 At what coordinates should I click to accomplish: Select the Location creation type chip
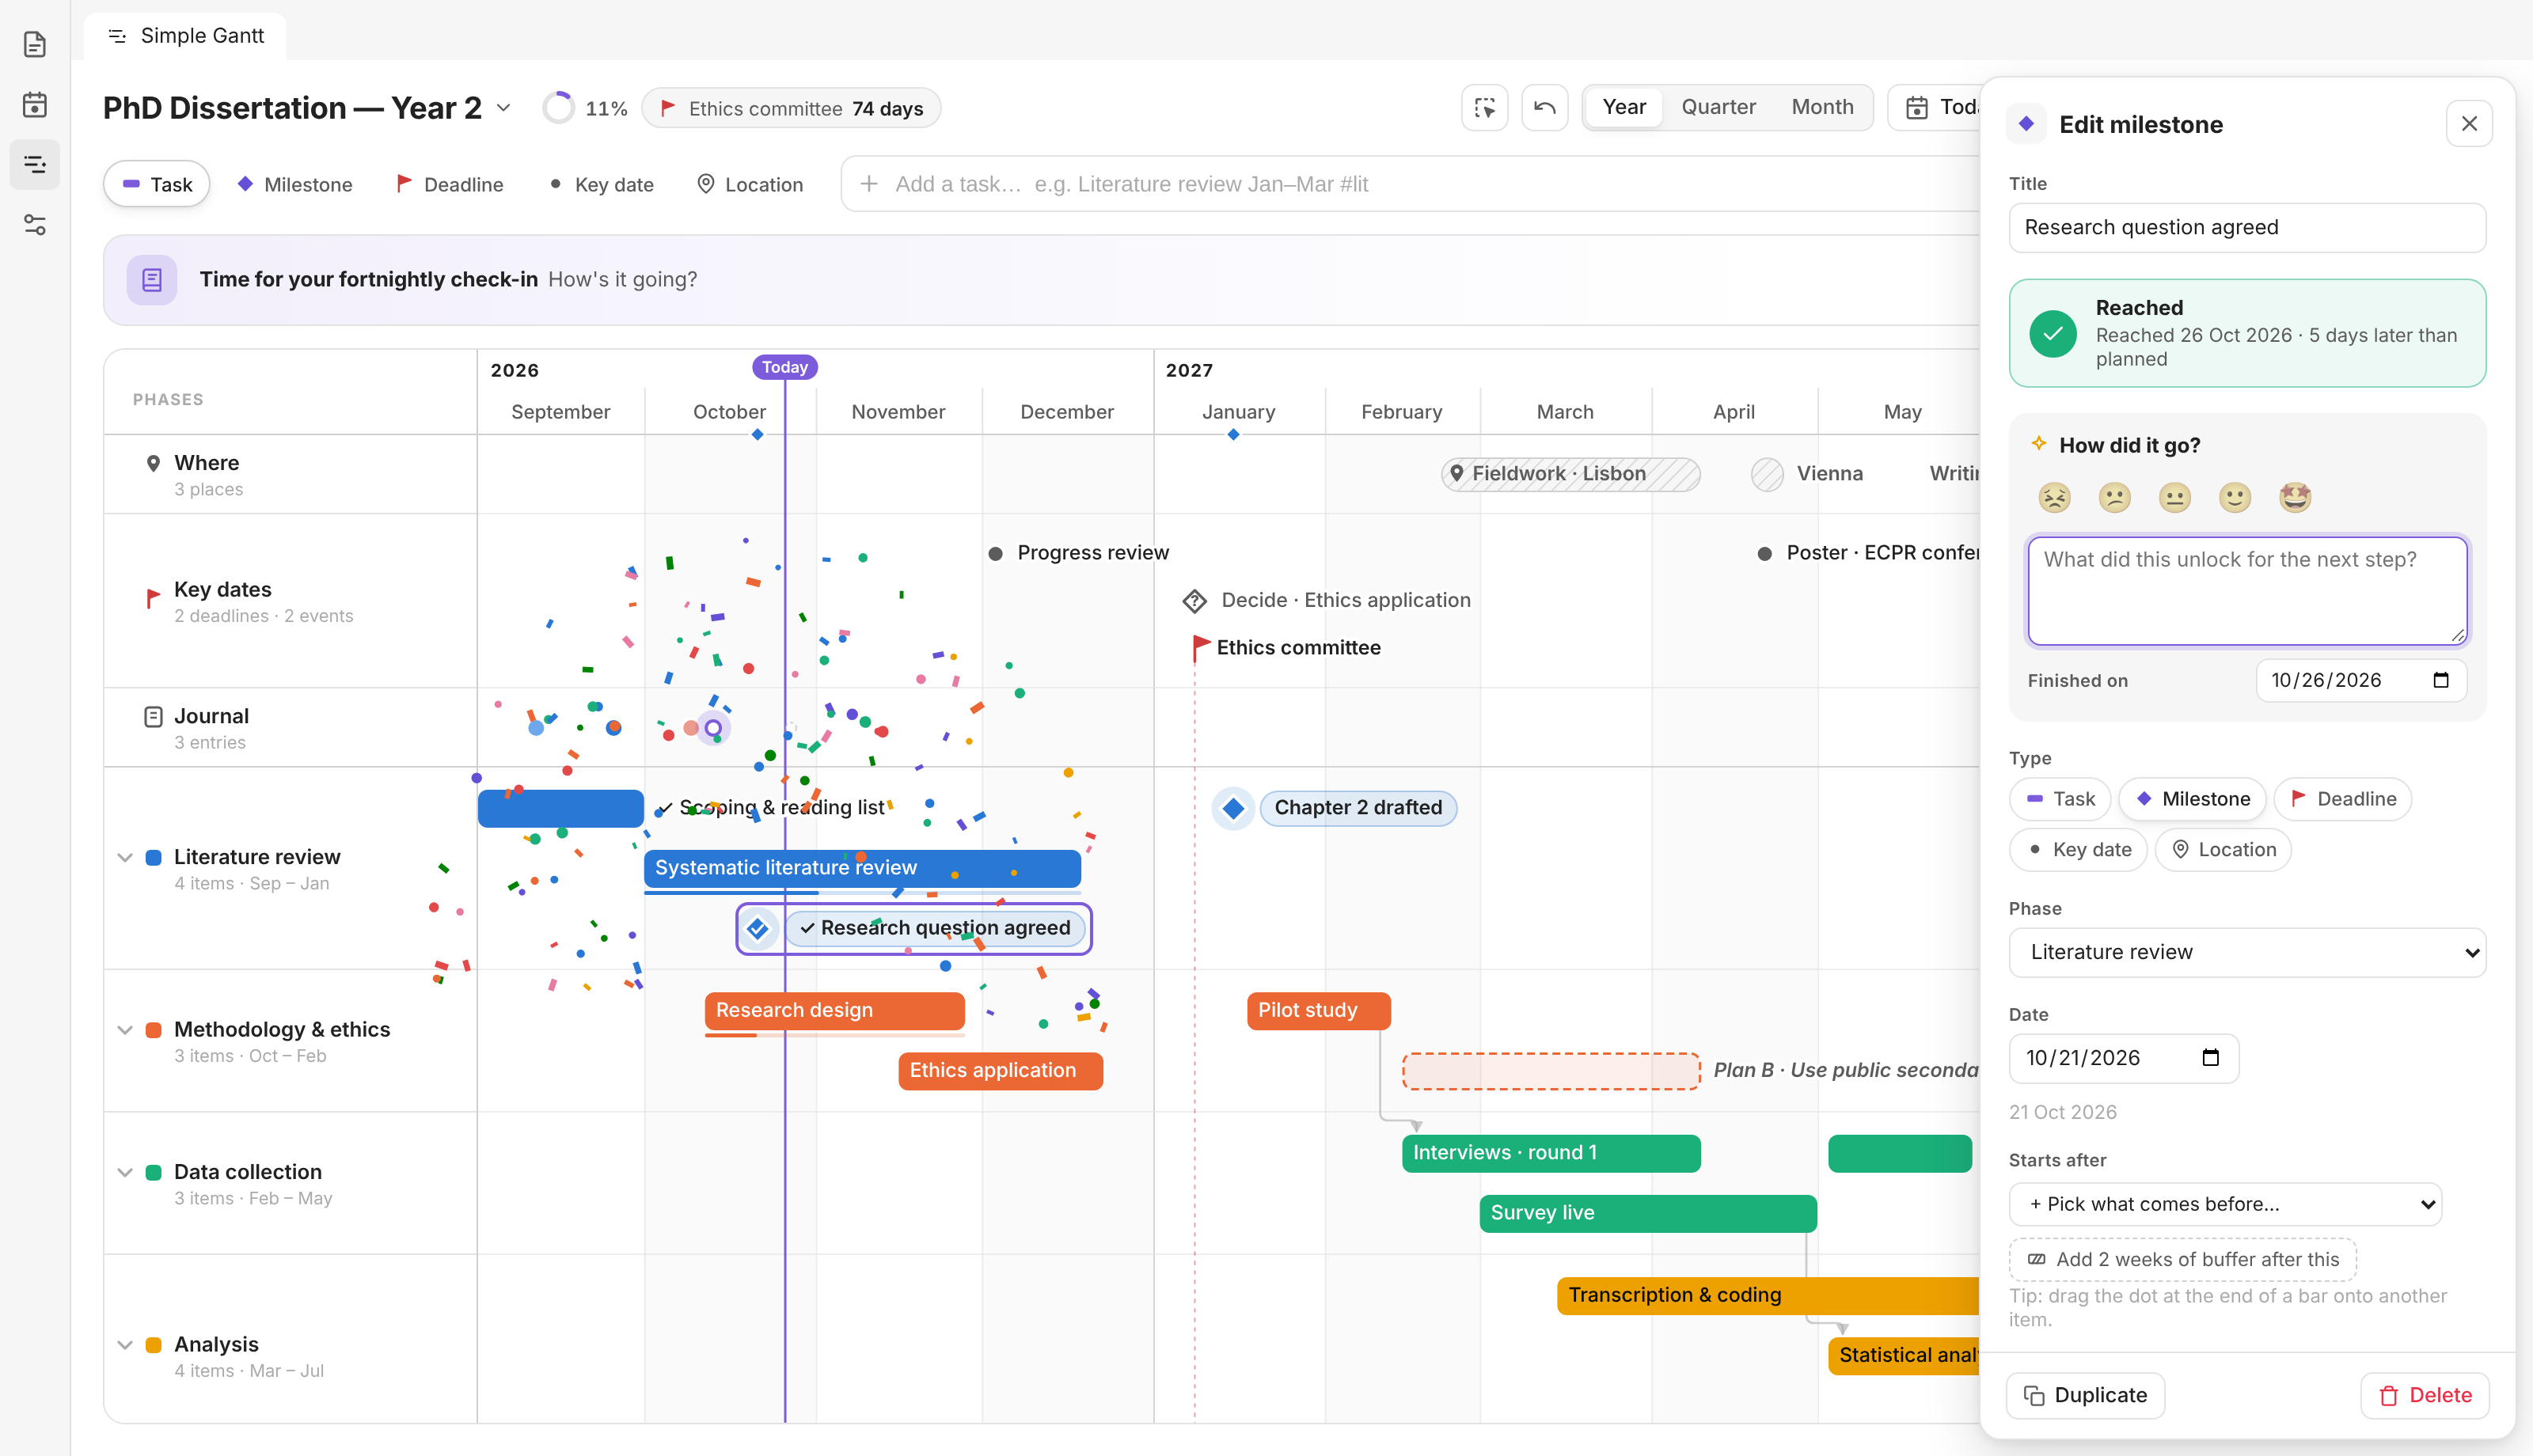(x=750, y=184)
